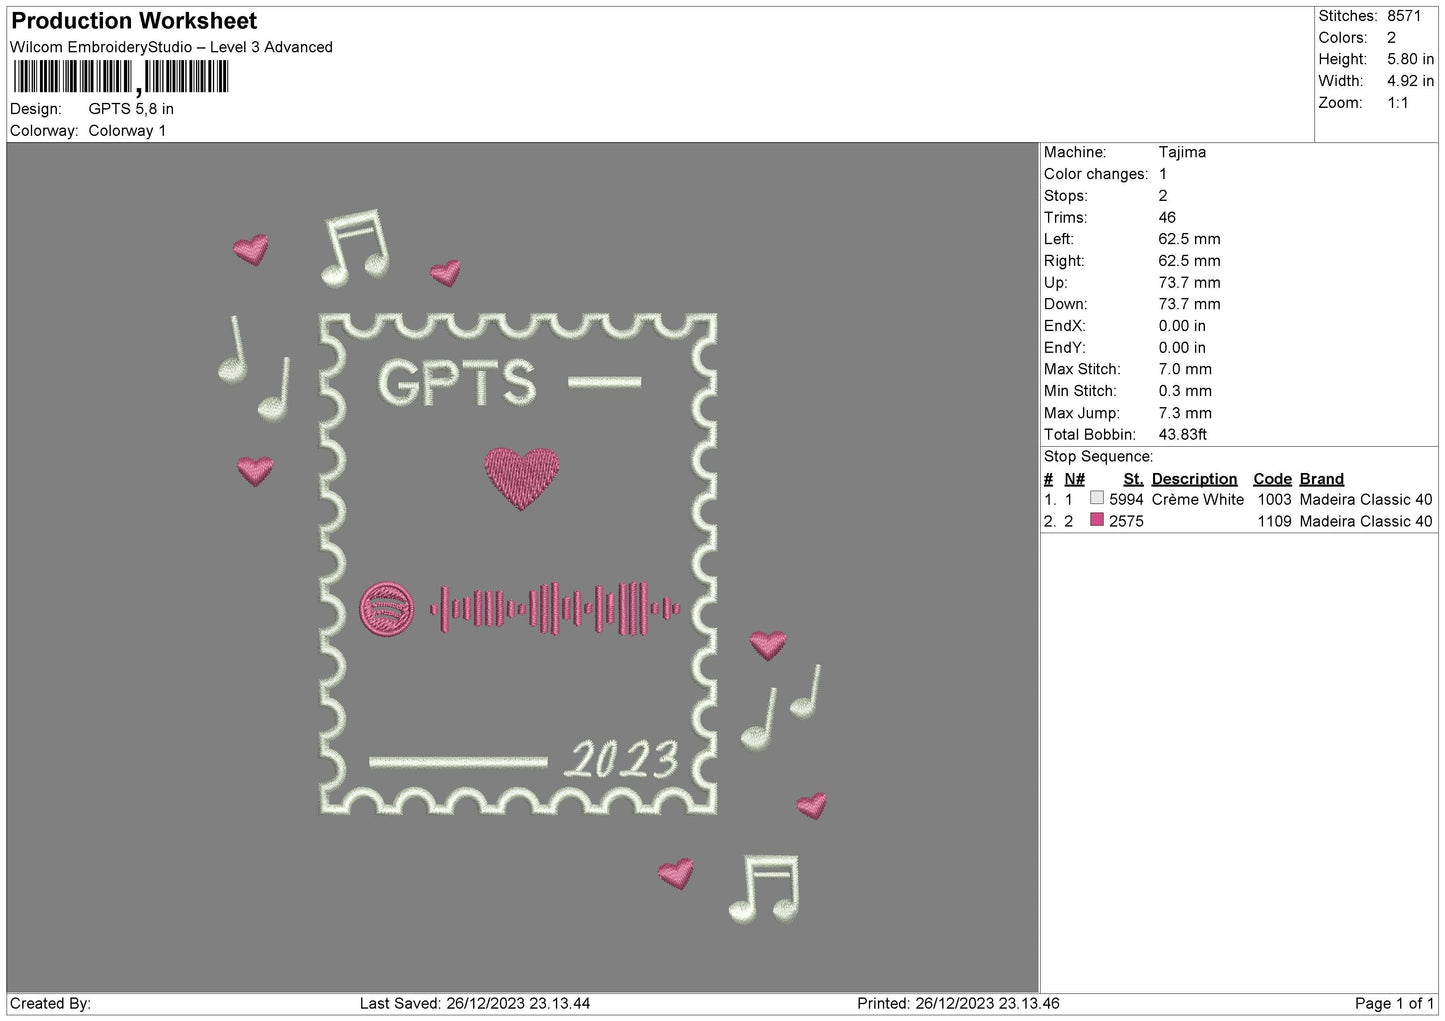The height and width of the screenshot is (1021, 1445).
Task: Click the large pink heart in stamp
Action: point(521,478)
